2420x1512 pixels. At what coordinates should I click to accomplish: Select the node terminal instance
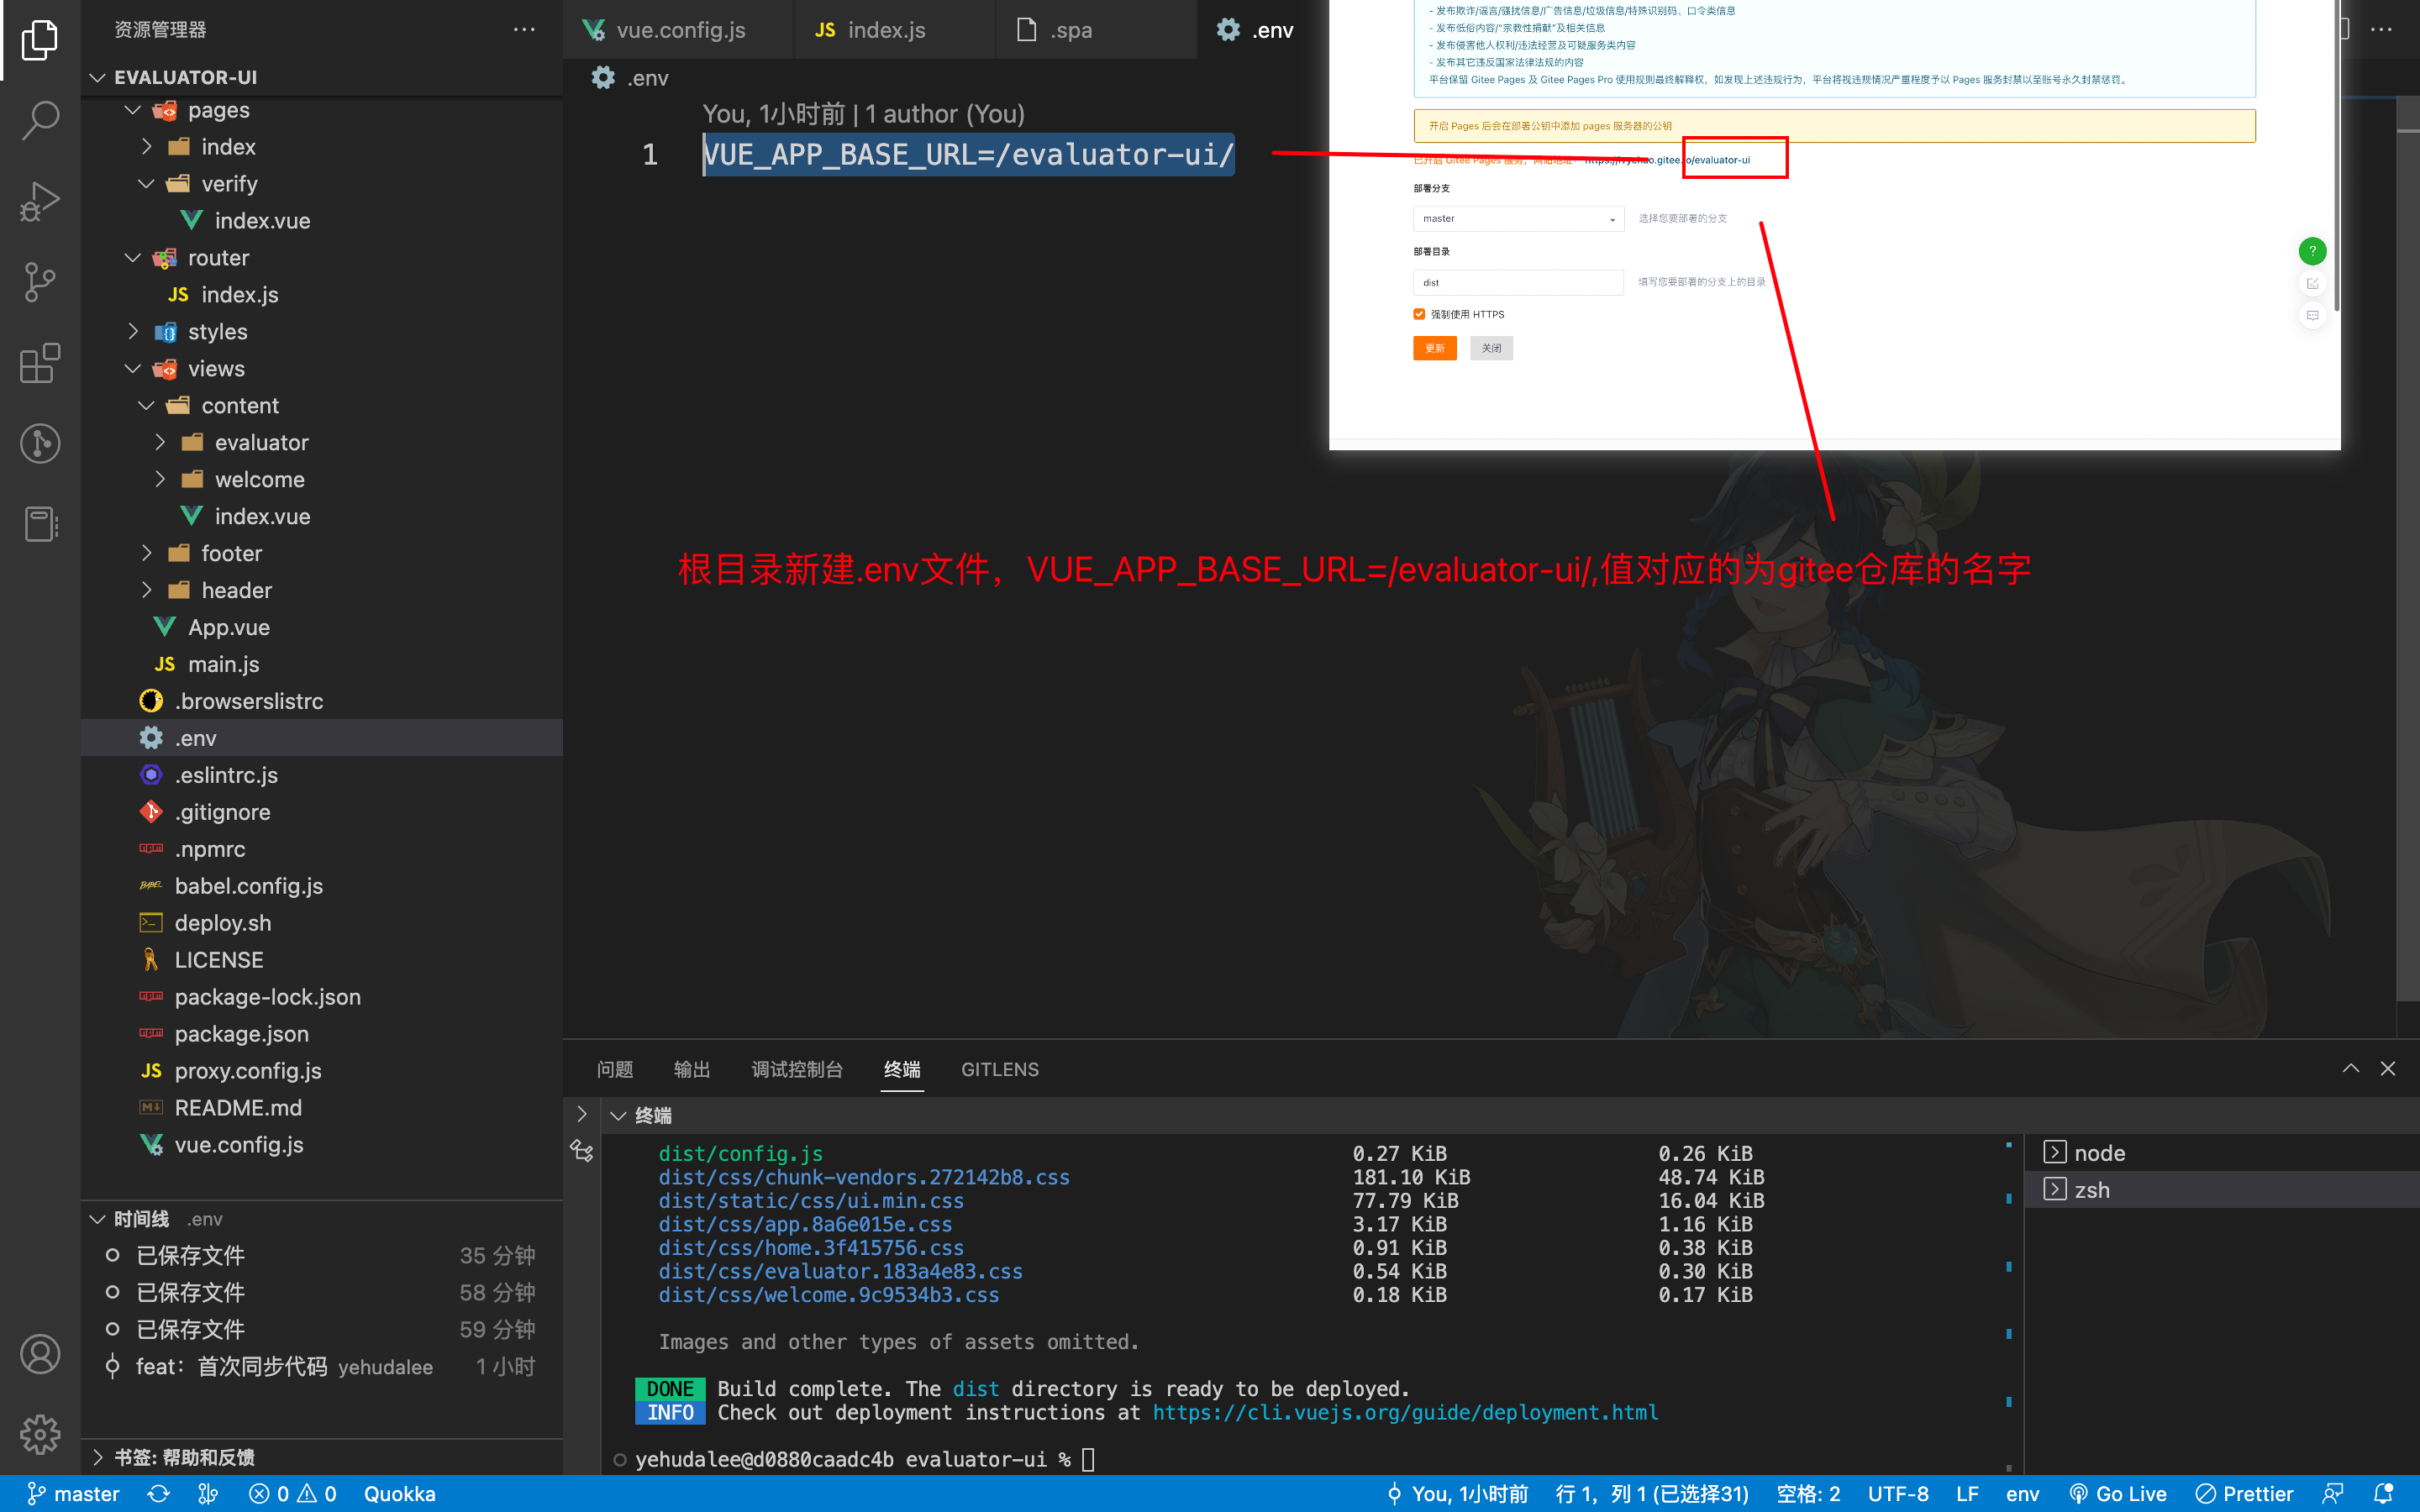[2099, 1153]
